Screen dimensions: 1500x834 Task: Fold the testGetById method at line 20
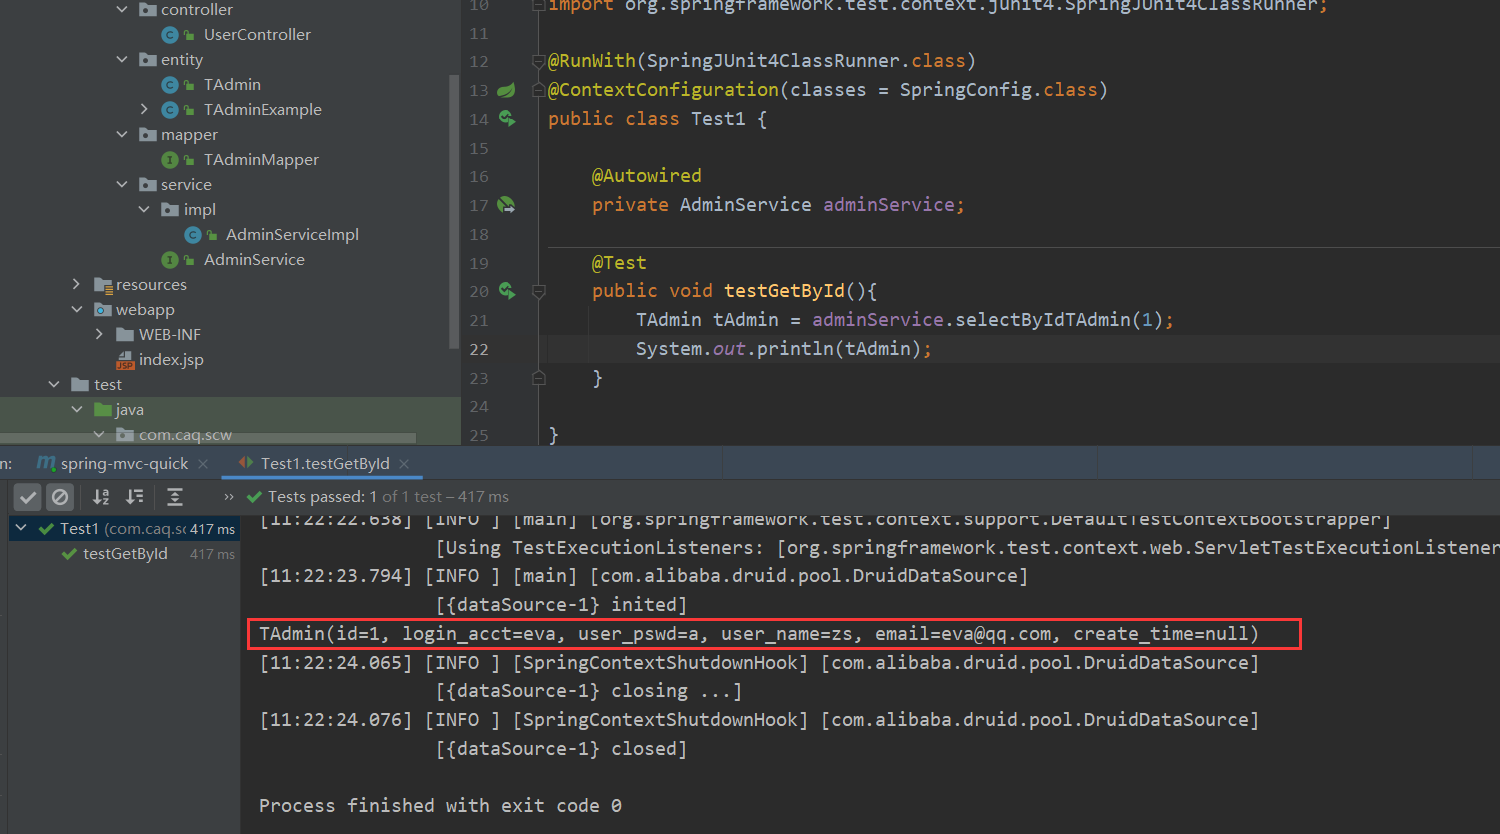coord(539,292)
